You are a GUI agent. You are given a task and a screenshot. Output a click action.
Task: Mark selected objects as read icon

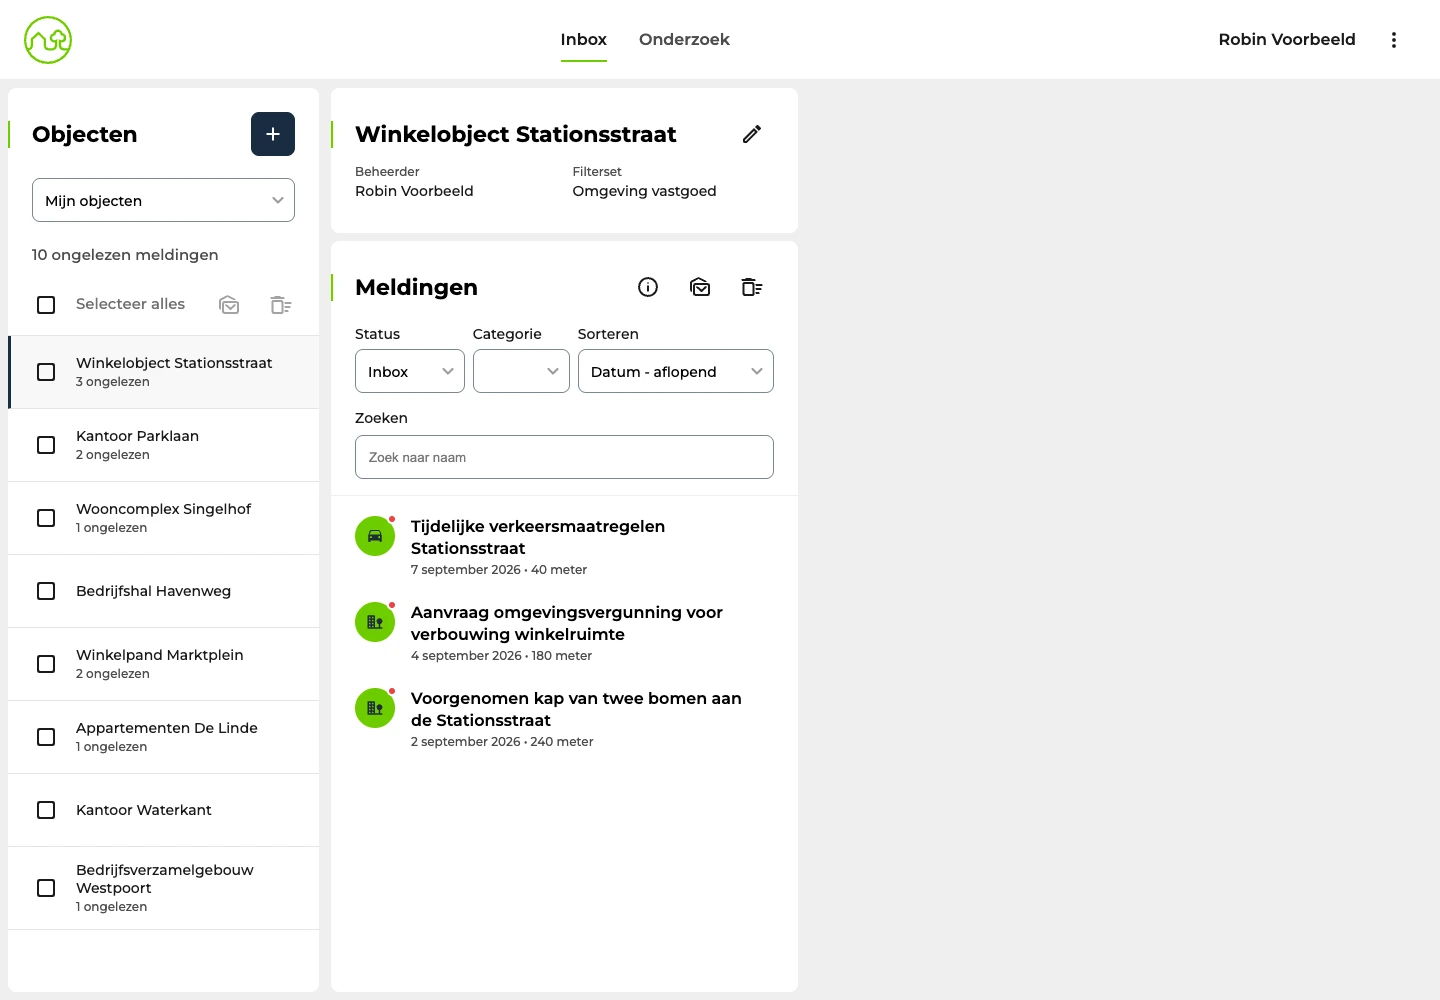coord(229,304)
